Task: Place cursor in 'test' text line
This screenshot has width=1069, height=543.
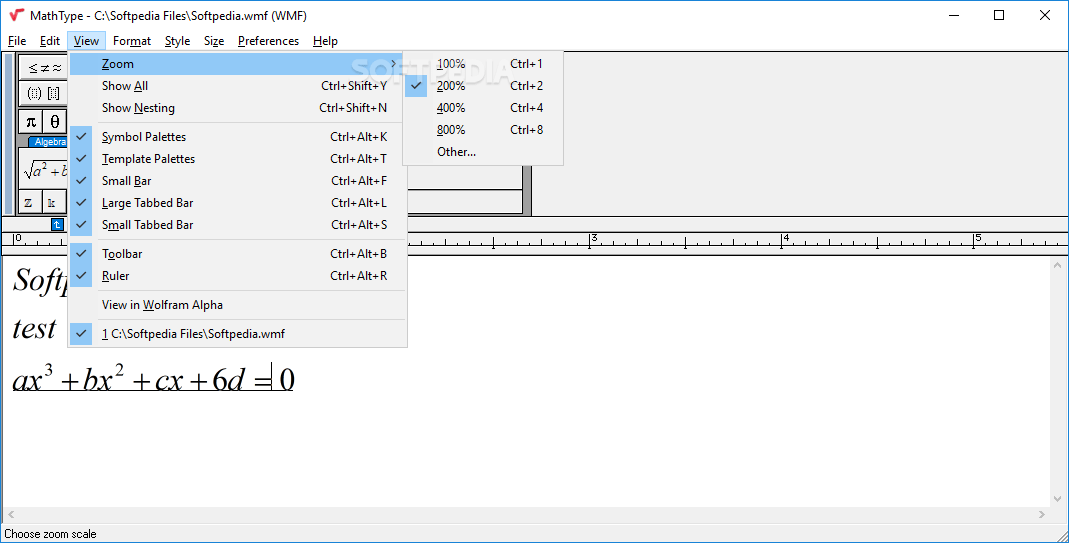Action: tap(34, 329)
